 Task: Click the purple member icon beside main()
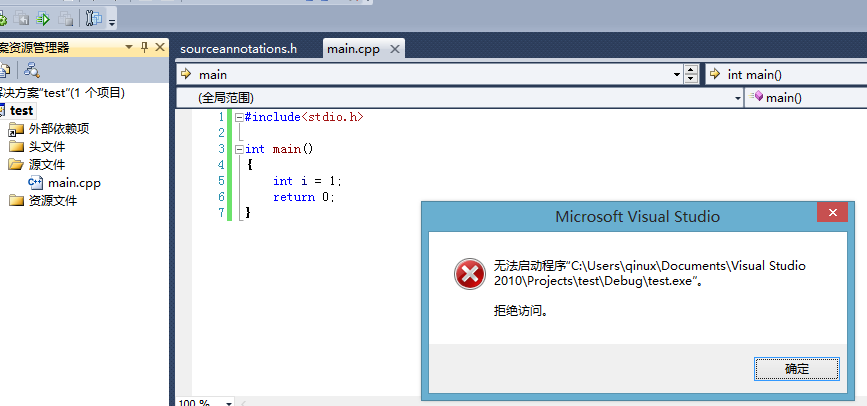(757, 97)
